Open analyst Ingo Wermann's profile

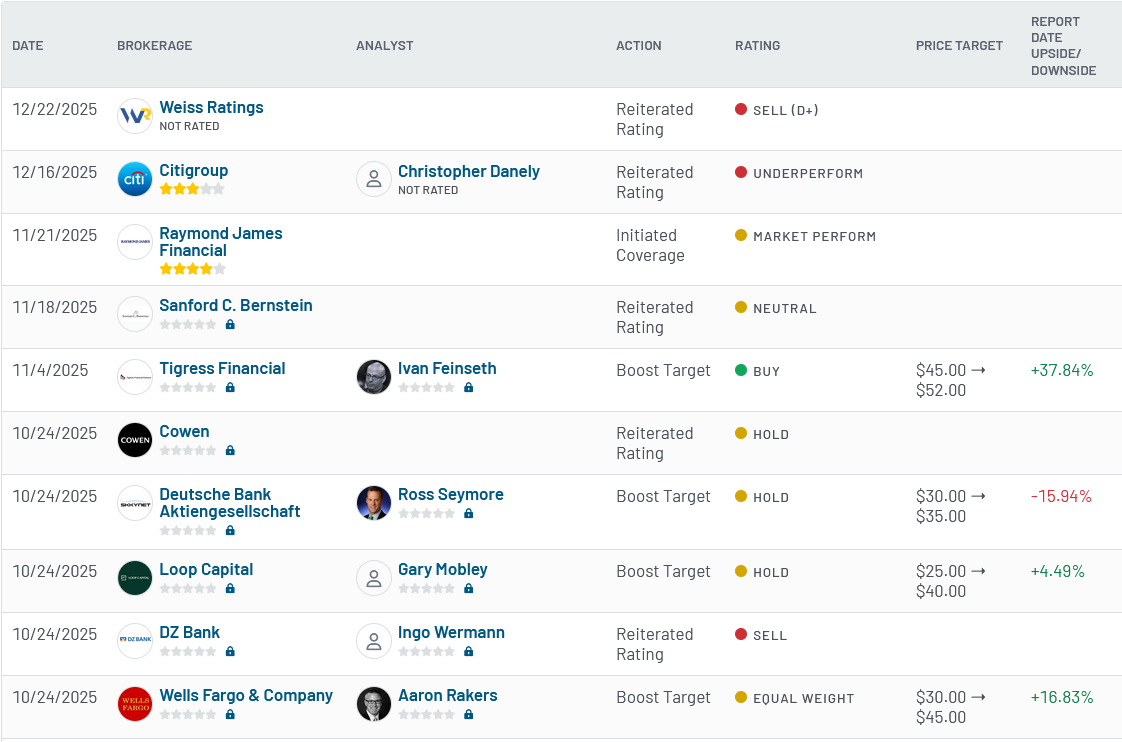click(451, 633)
